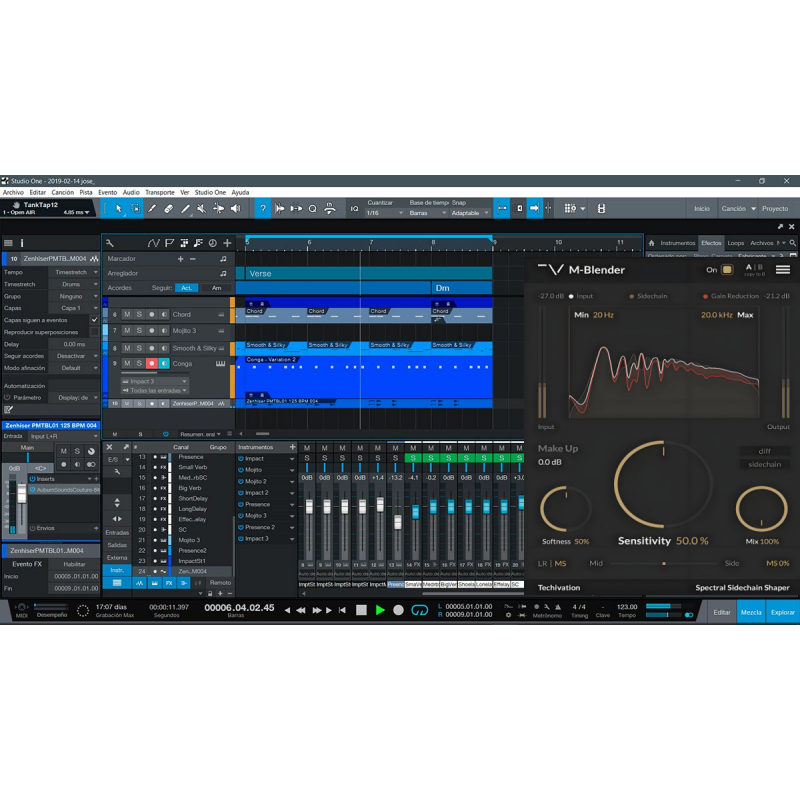The width and height of the screenshot is (800, 800).
Task: Switch to Efectos browser tab
Action: [711, 243]
